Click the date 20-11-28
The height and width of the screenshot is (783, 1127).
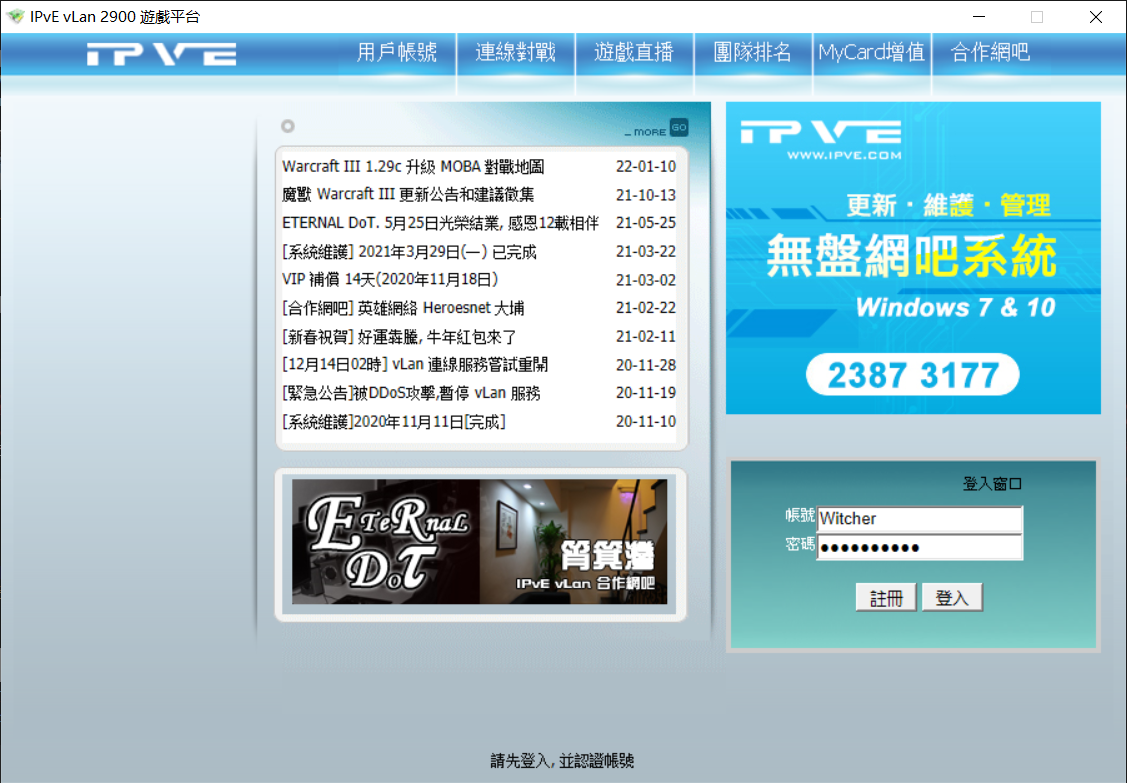point(645,365)
